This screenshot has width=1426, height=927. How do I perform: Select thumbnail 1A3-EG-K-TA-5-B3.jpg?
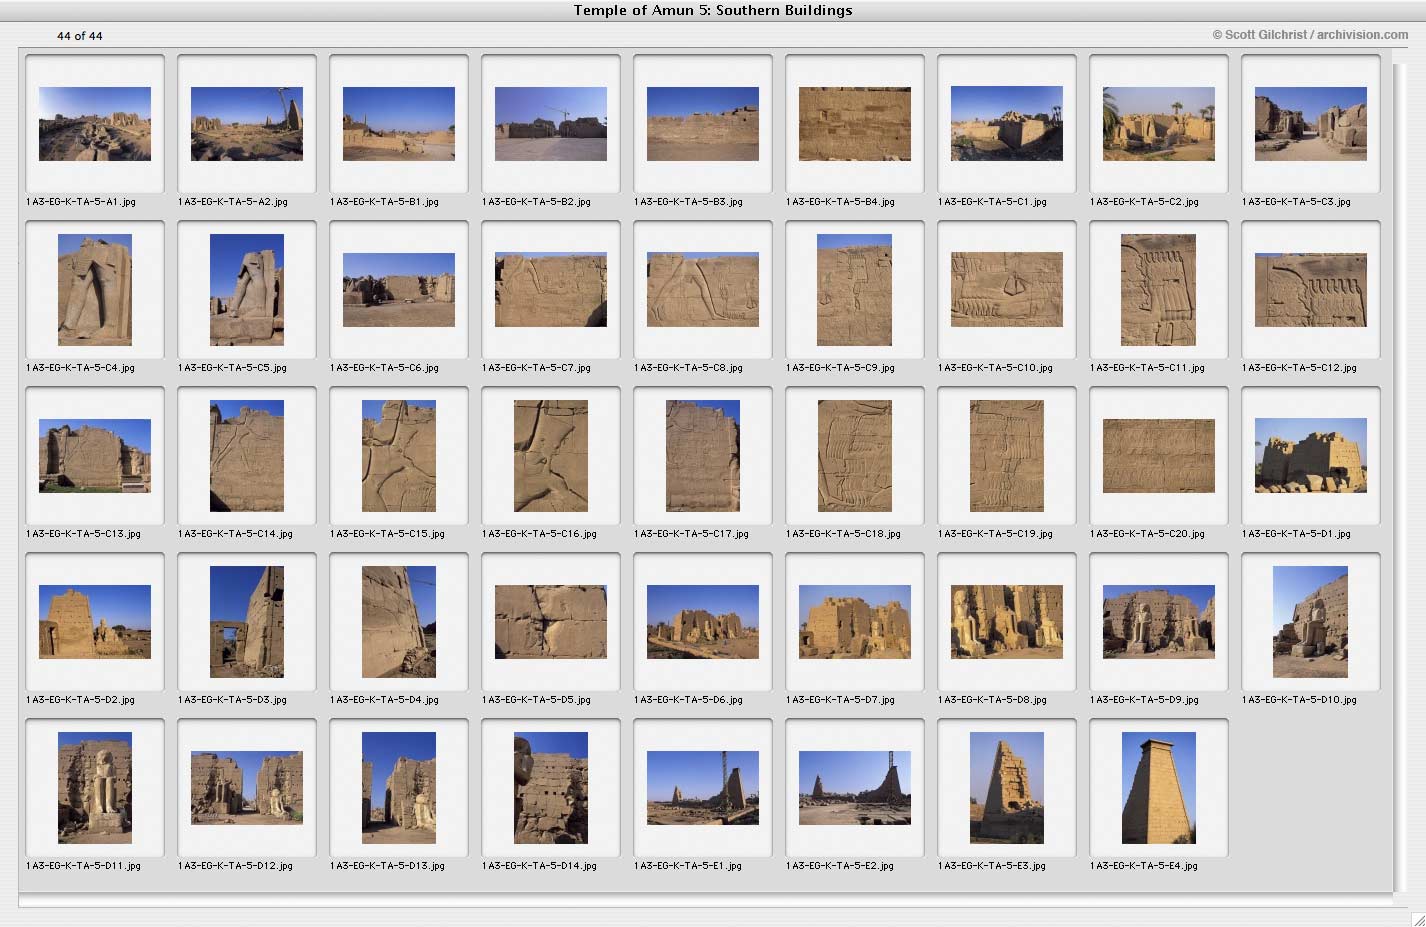703,124
